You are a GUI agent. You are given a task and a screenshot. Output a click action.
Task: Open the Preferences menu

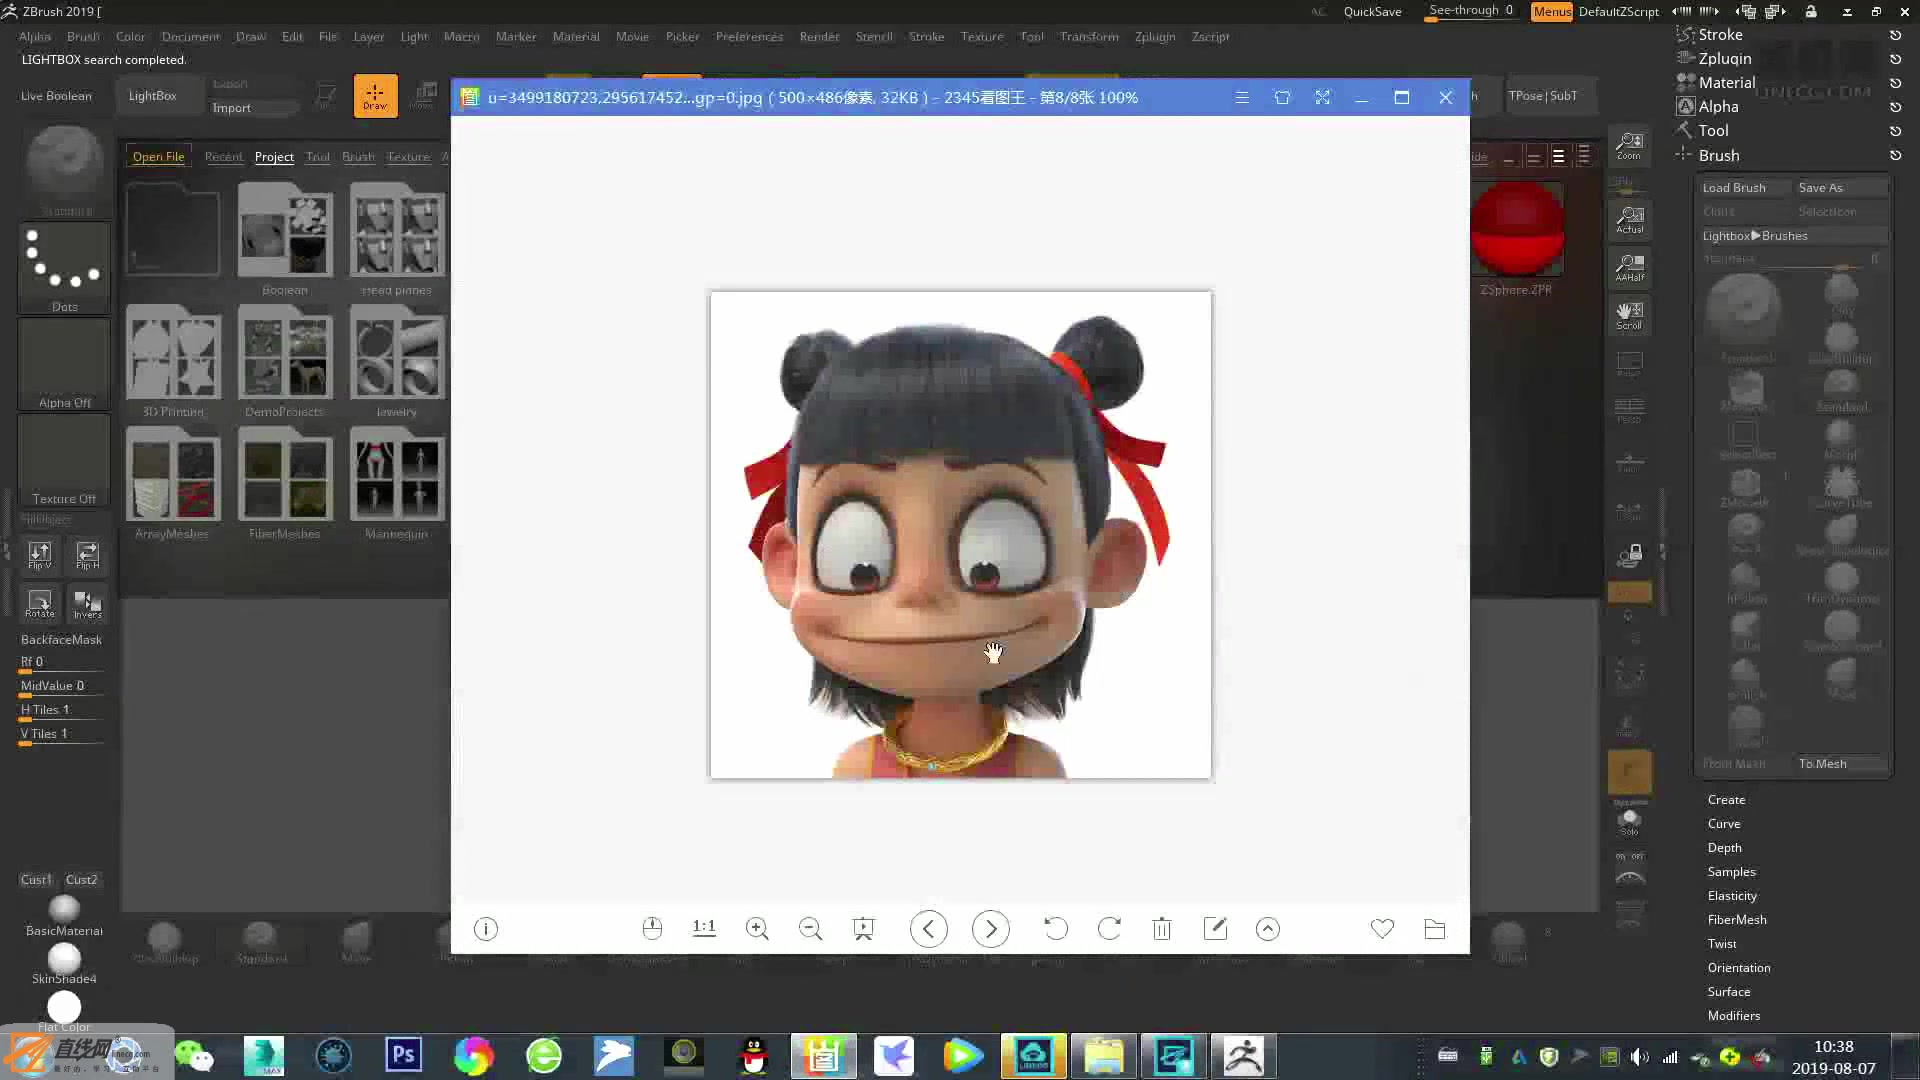point(749,37)
